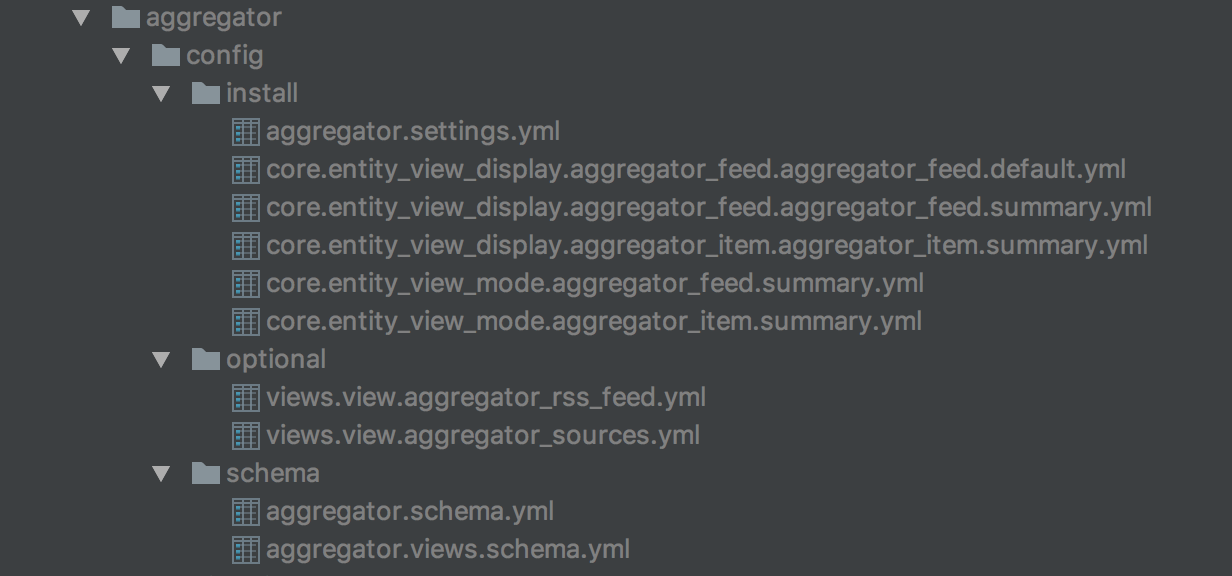1232x576 pixels.
Task: Click the schema folder icon
Action: point(205,473)
